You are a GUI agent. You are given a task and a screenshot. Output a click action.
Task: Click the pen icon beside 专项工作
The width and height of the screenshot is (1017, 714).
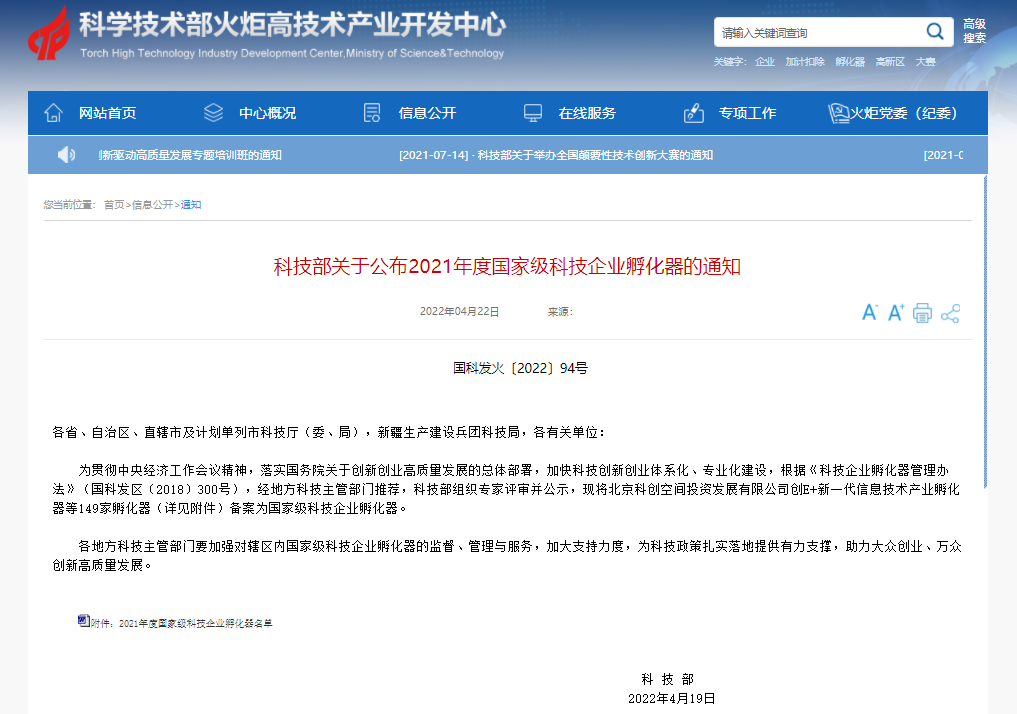[x=692, y=113]
